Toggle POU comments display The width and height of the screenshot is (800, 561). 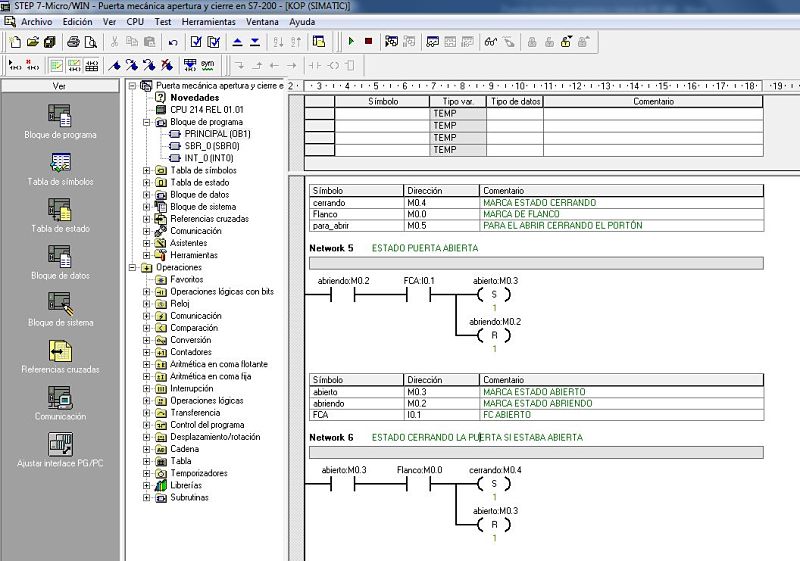(x=57, y=65)
